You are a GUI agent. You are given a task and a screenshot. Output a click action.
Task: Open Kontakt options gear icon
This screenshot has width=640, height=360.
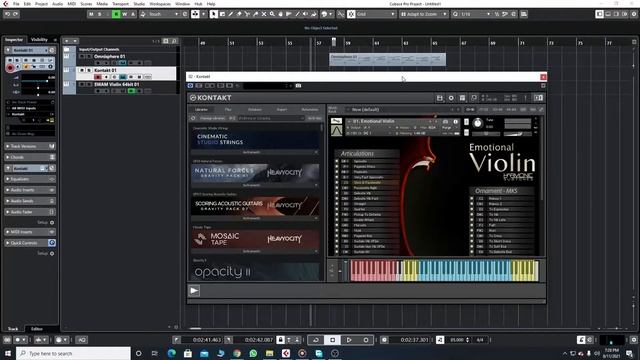[451, 98]
